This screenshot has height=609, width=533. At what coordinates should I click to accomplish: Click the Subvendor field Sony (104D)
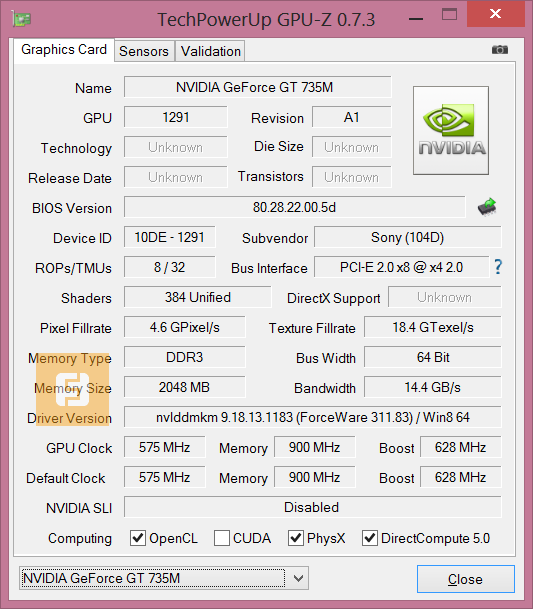click(x=408, y=237)
